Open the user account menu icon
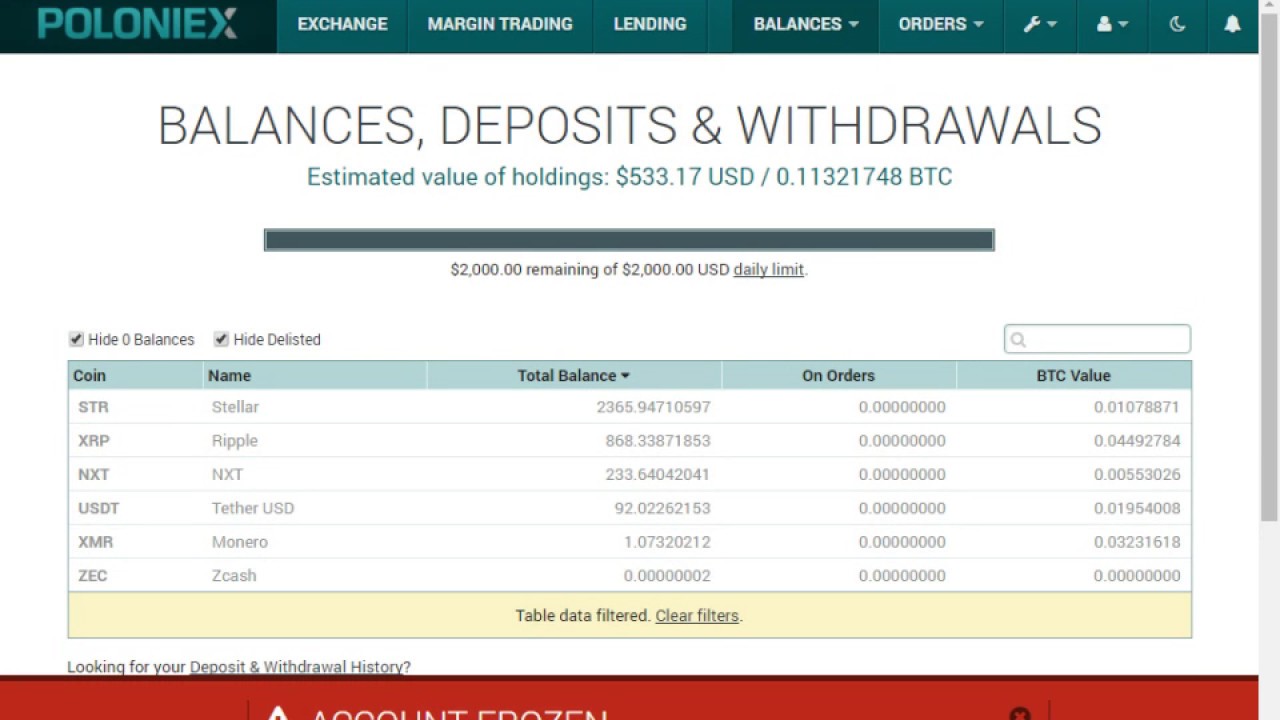This screenshot has width=1280, height=720. [x=1112, y=24]
